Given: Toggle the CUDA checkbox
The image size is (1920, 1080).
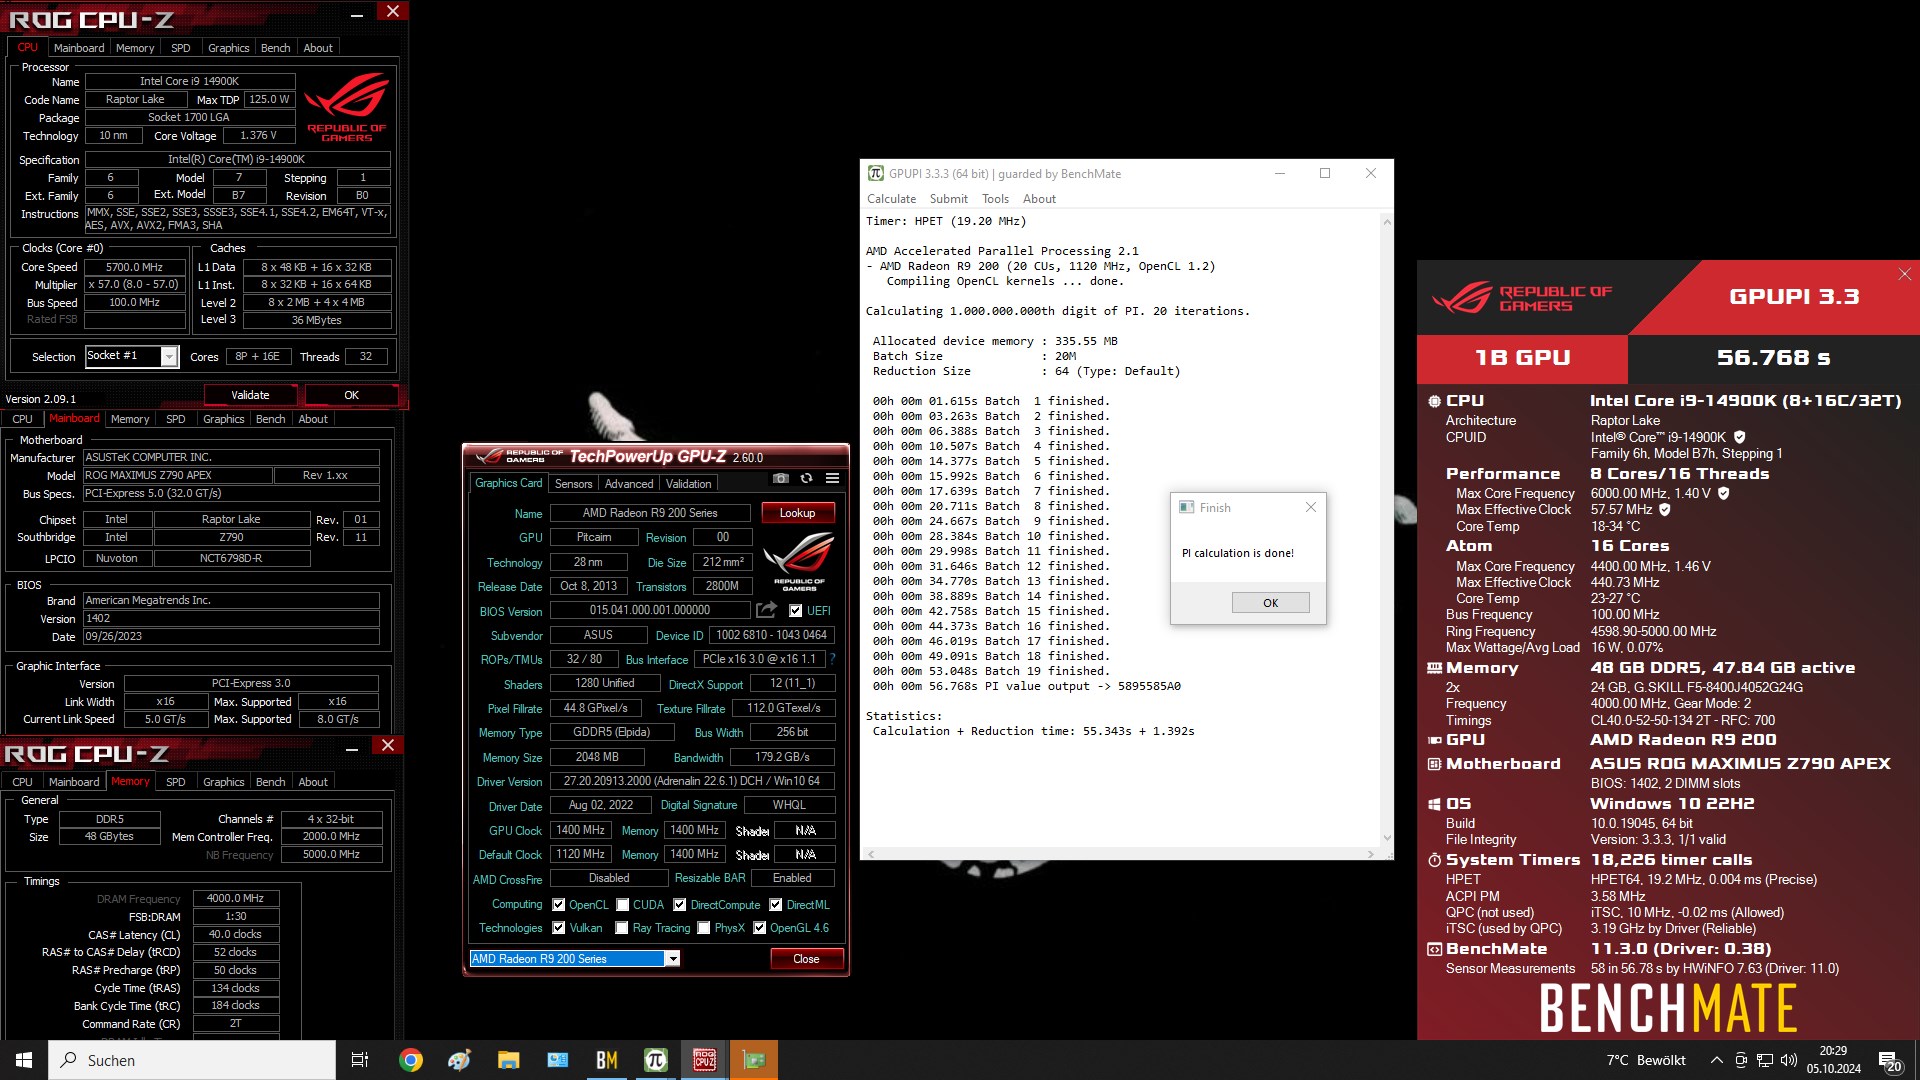Looking at the screenshot, I should [x=622, y=905].
